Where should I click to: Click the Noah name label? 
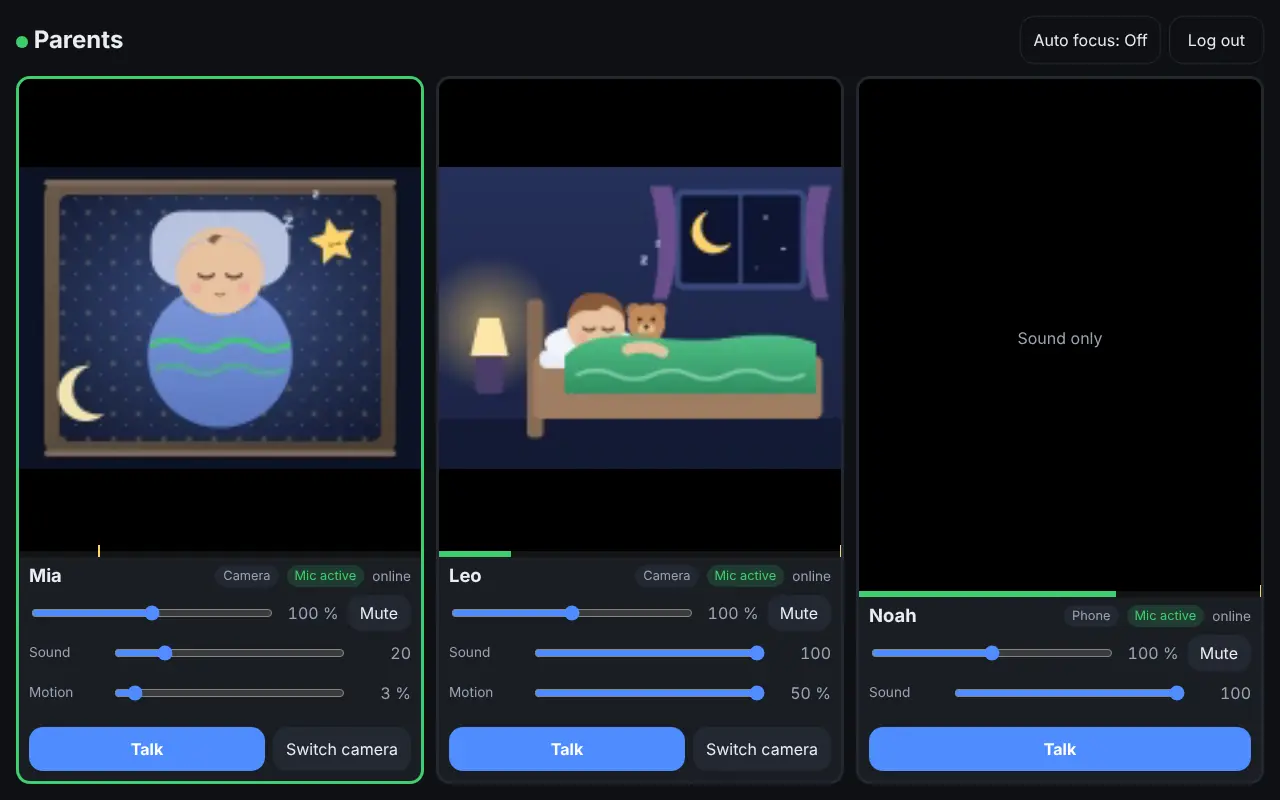(893, 616)
